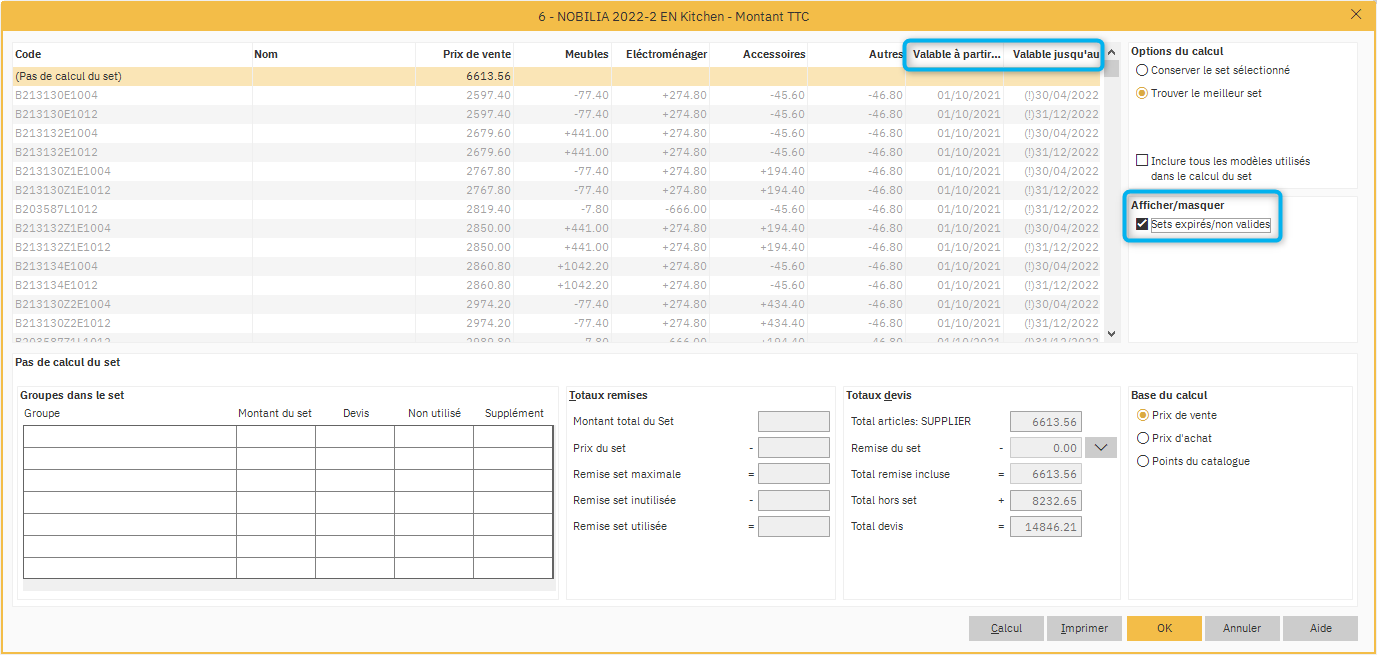
Task: Click the 'Valable jusqu'au' column header
Action: (x=1055, y=55)
